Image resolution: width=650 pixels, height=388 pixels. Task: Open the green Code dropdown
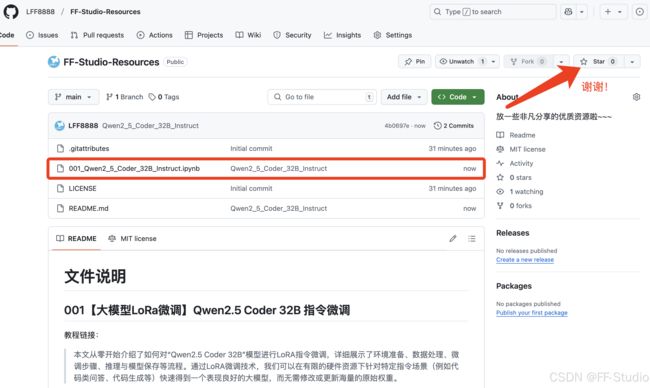[458, 97]
